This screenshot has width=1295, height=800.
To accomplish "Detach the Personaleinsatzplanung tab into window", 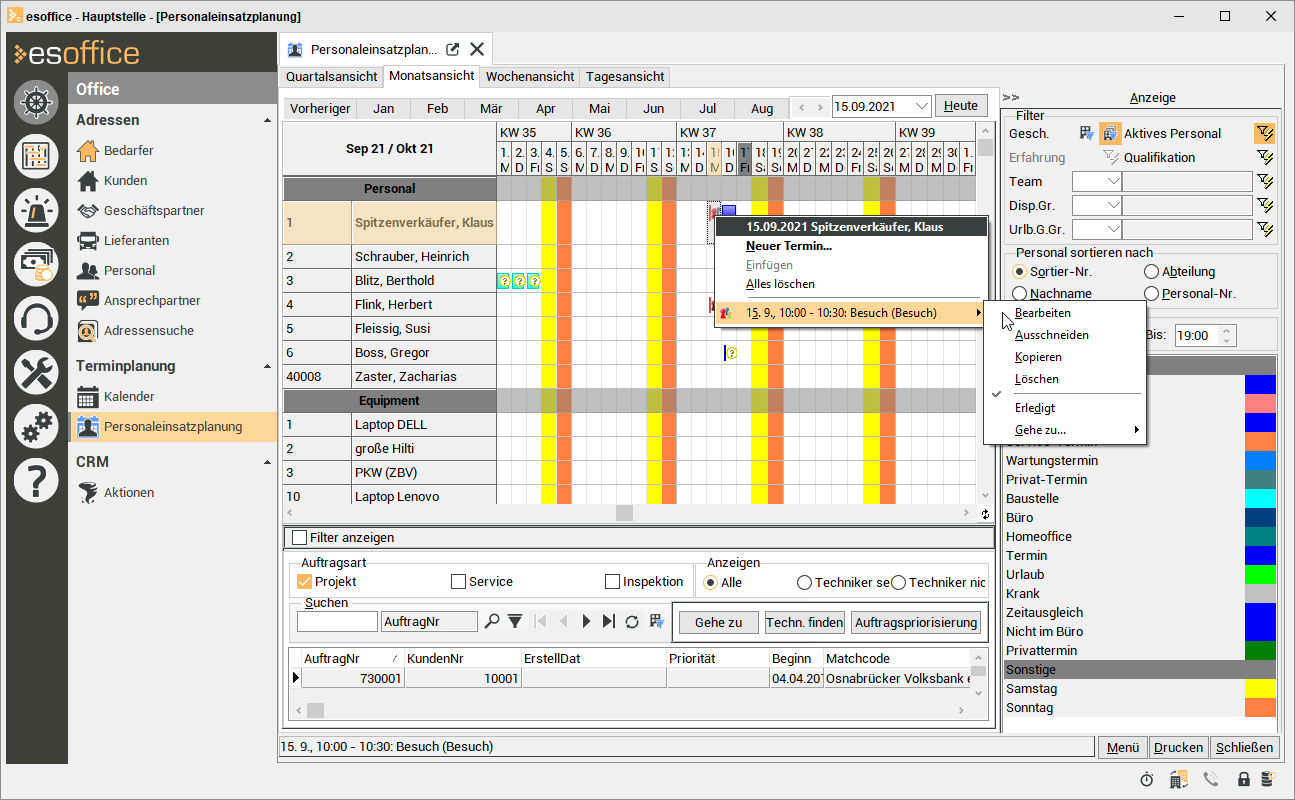I will (453, 49).
